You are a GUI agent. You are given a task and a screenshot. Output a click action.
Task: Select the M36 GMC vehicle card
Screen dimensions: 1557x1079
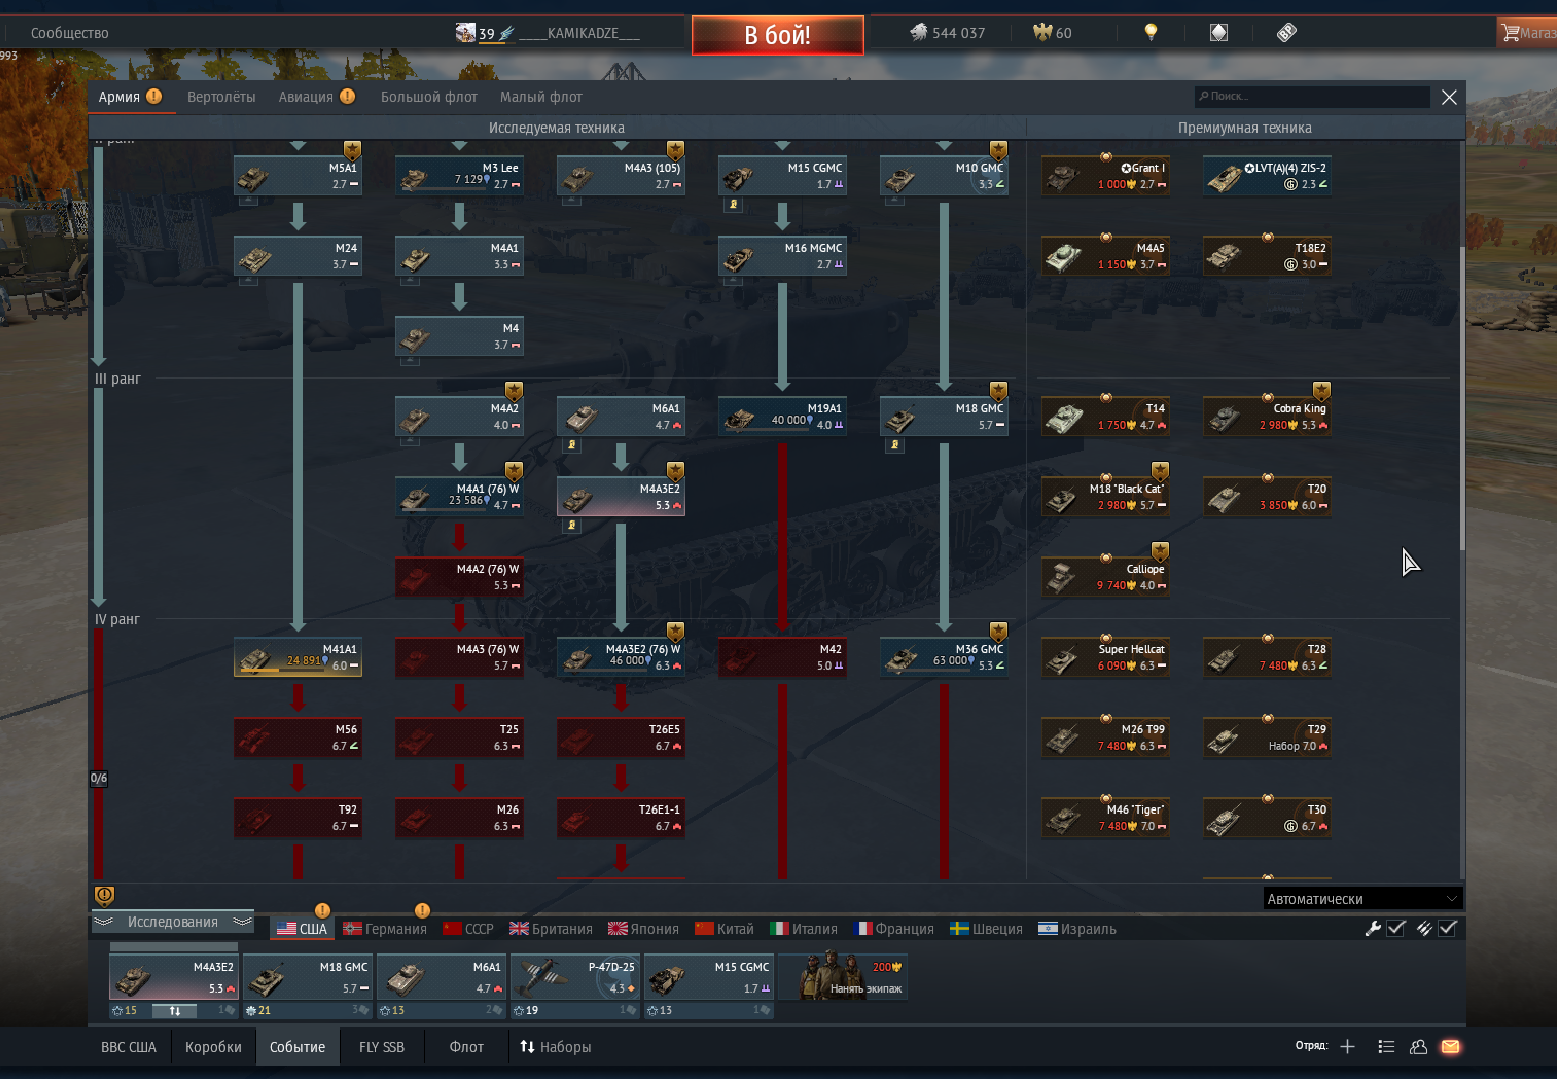944,657
